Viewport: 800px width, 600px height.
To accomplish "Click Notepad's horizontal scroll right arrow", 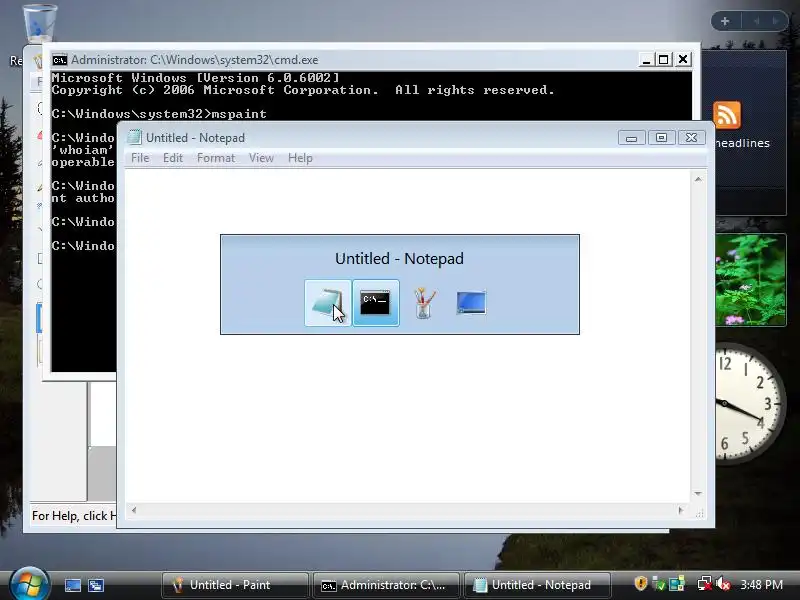I will (x=681, y=510).
